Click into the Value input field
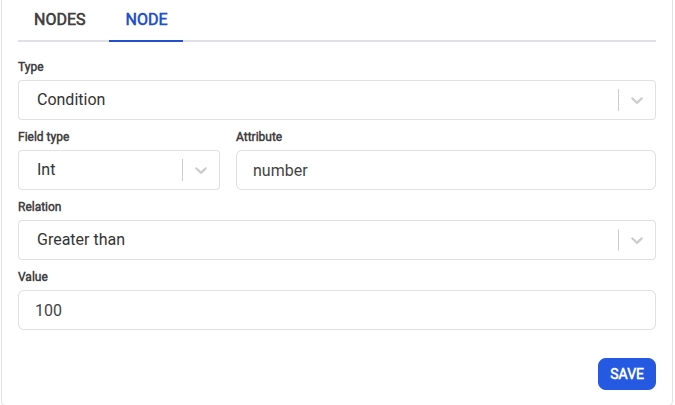Image resolution: width=675 pixels, height=405 pixels. pos(336,310)
